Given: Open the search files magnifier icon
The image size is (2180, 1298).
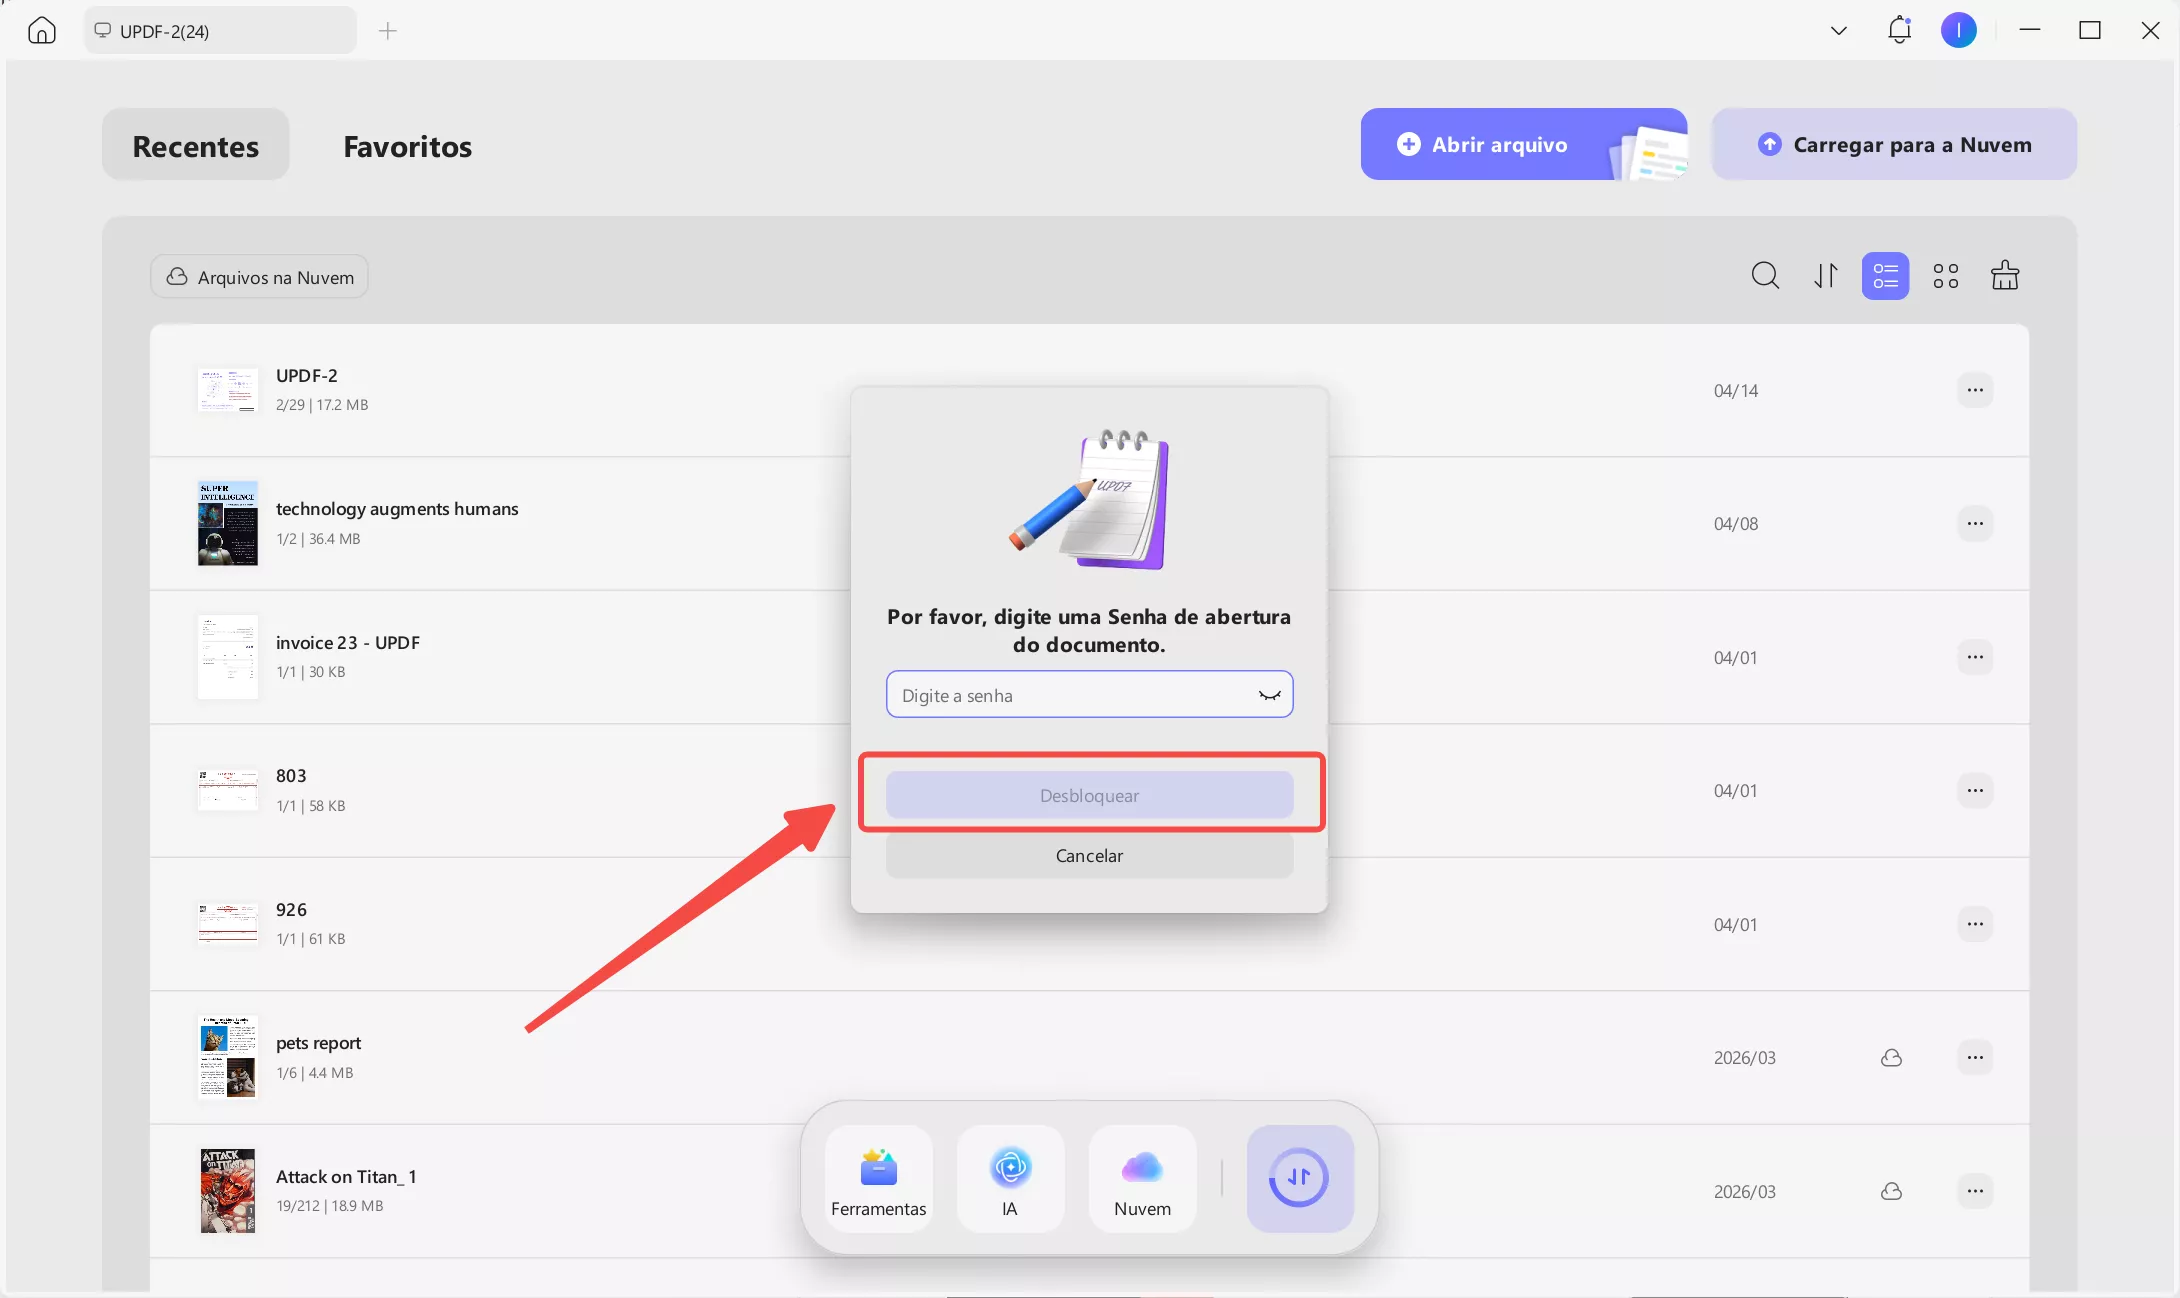Looking at the screenshot, I should pyautogui.click(x=1765, y=276).
